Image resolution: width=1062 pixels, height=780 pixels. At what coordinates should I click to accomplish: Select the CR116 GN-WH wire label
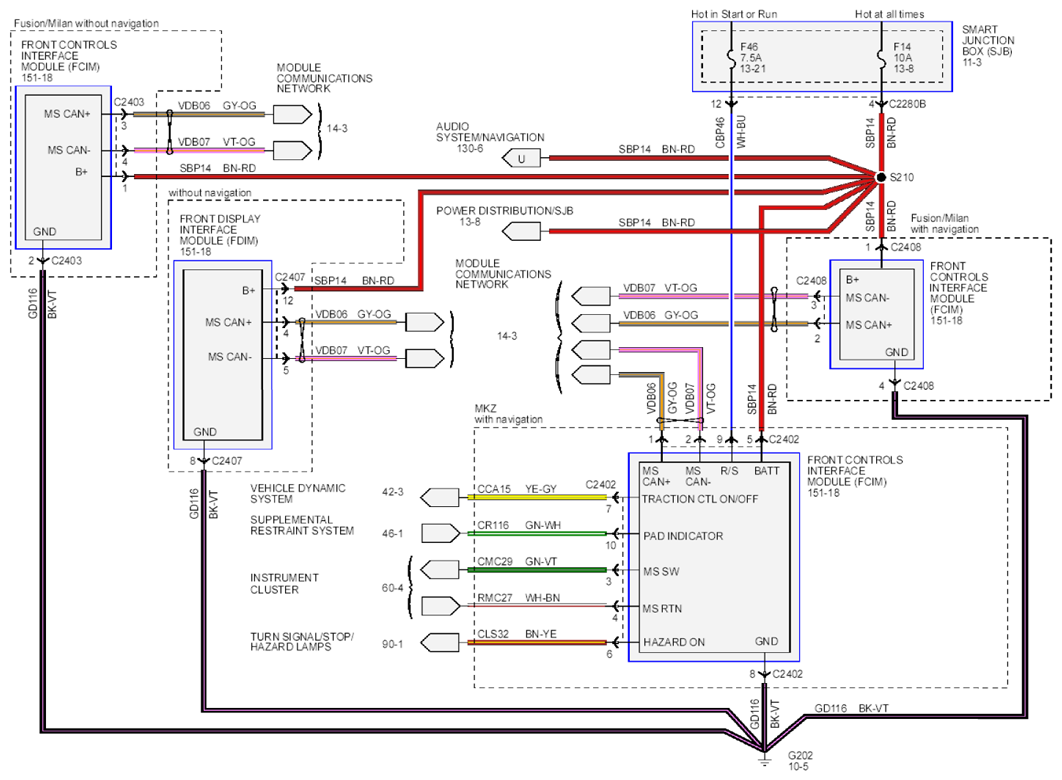(x=519, y=525)
